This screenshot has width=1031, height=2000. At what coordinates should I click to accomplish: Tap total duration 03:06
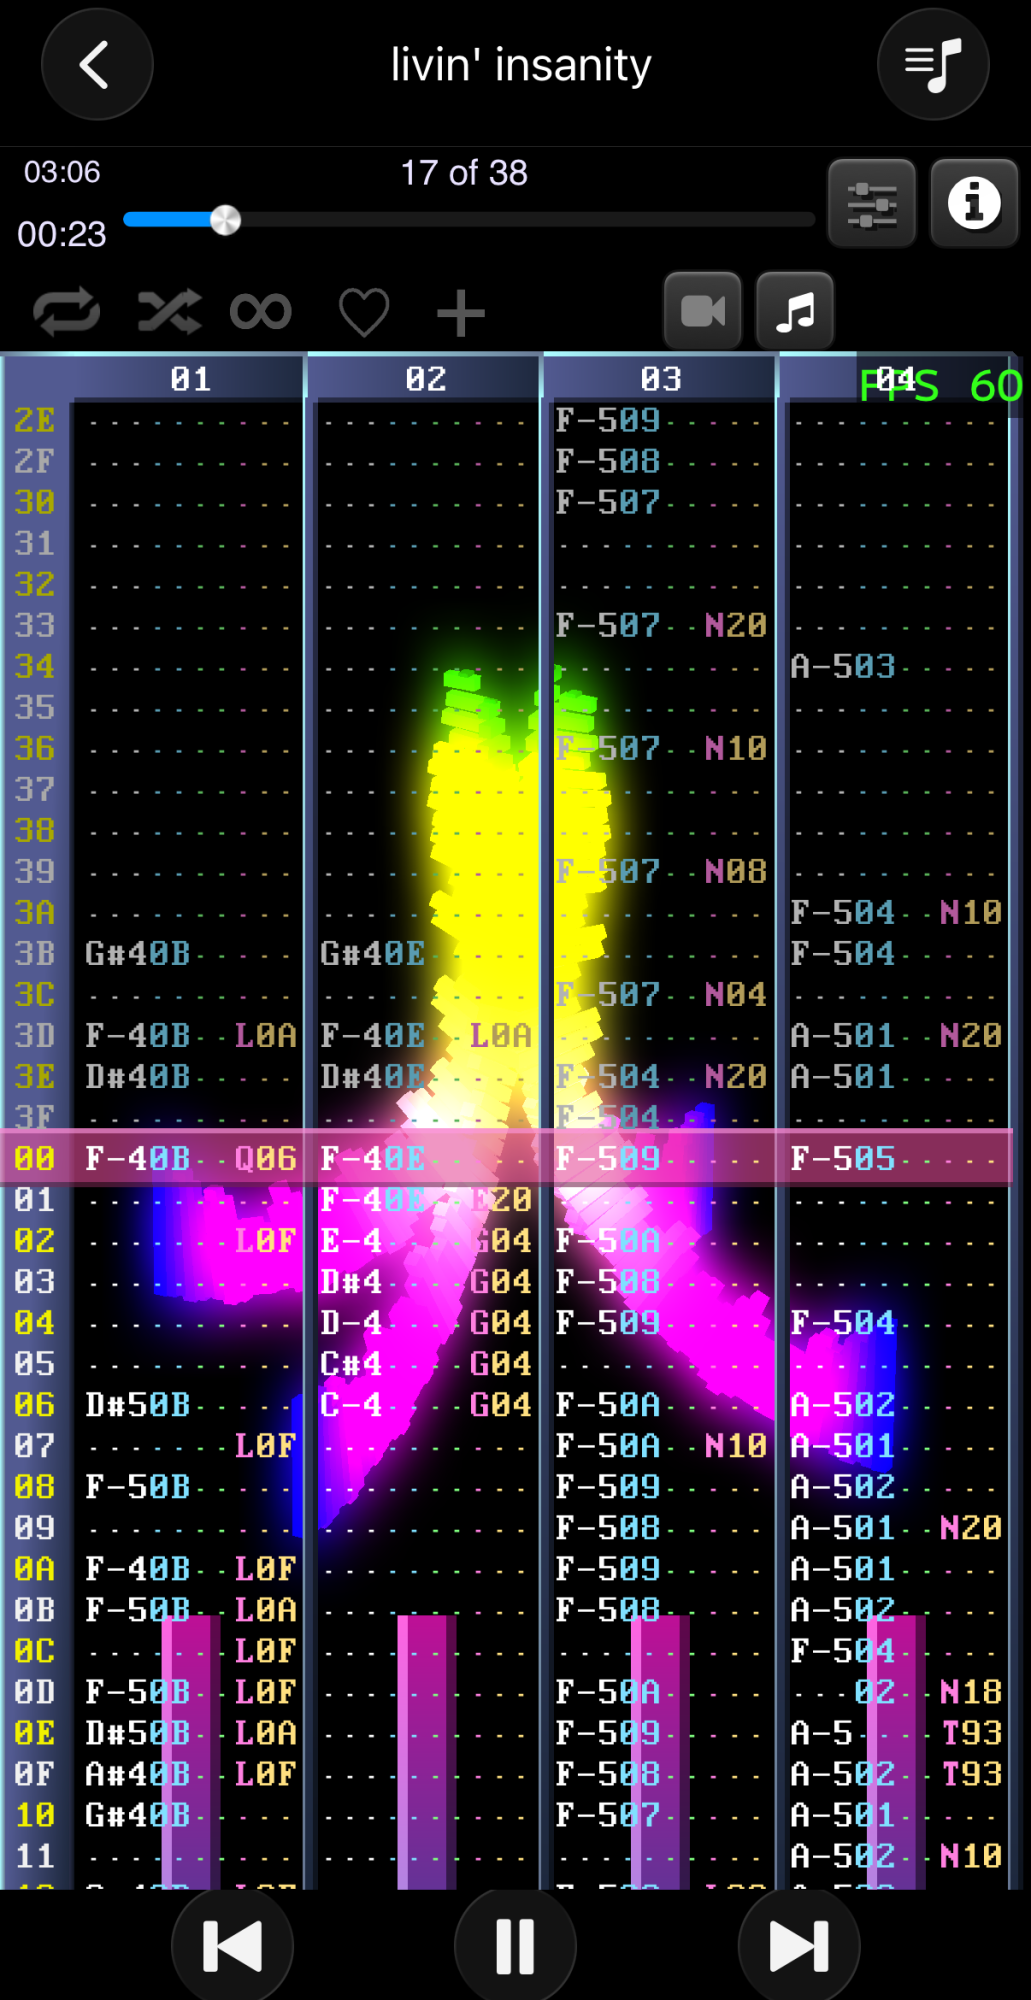coord(62,172)
